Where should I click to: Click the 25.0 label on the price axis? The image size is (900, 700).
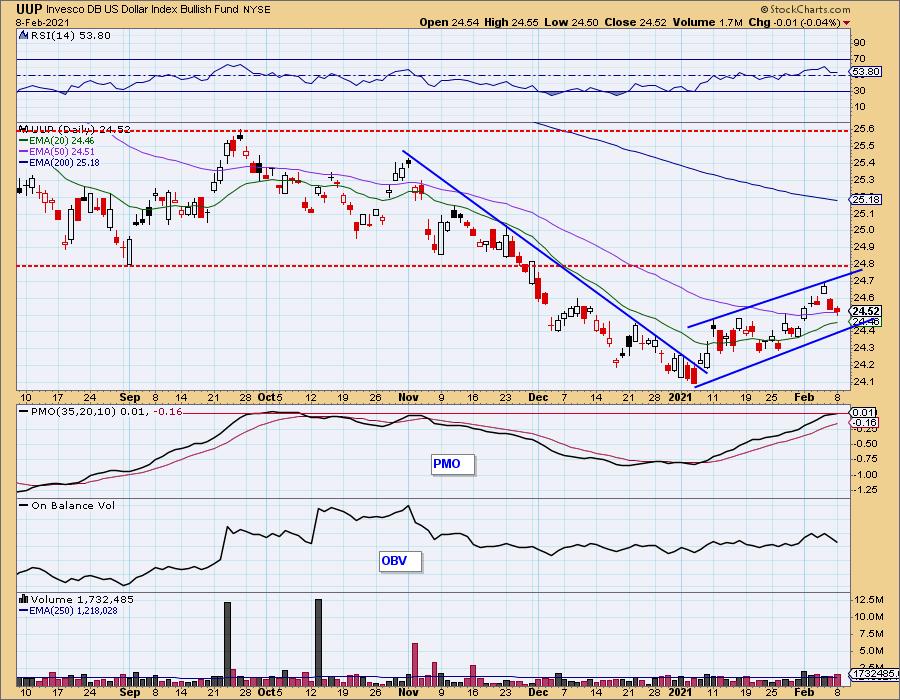863,230
